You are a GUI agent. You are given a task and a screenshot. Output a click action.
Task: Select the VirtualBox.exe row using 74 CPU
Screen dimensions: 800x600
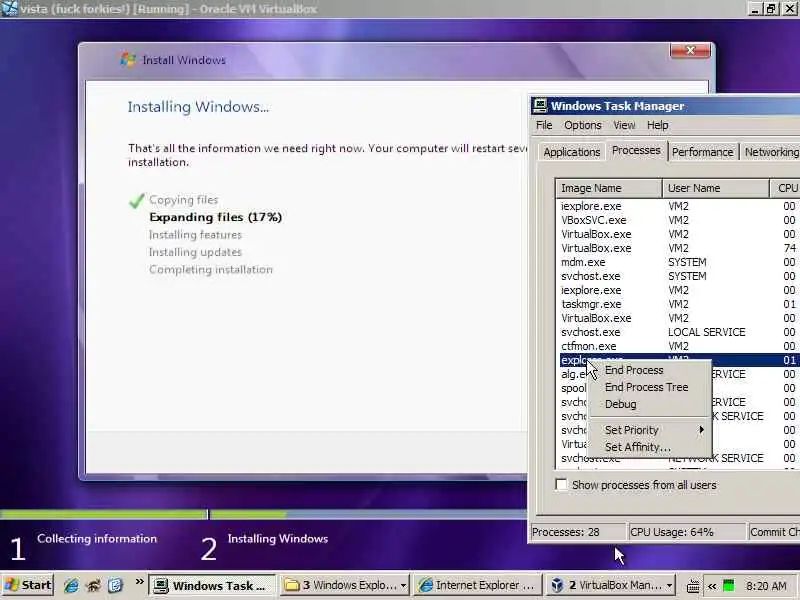[680, 248]
